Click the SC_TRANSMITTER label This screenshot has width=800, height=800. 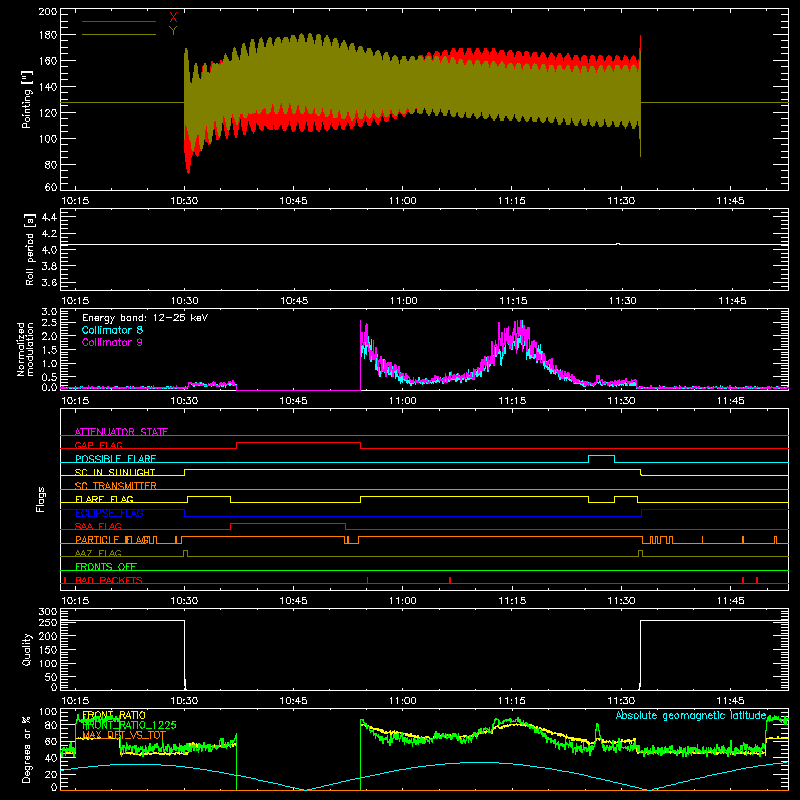pos(116,485)
